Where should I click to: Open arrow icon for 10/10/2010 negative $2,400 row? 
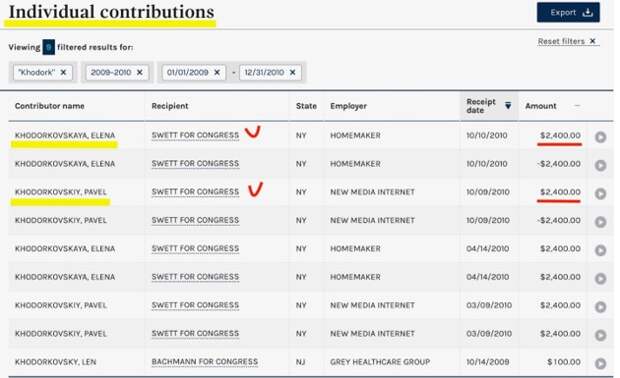(x=601, y=165)
